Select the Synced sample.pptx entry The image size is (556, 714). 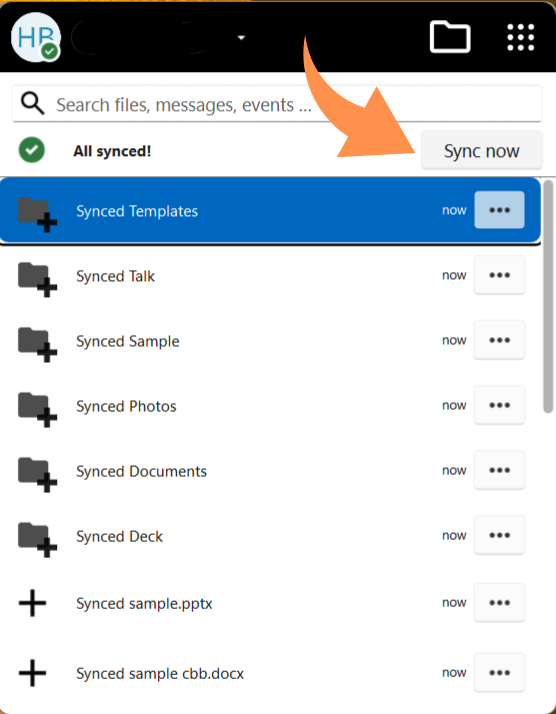pos(270,603)
